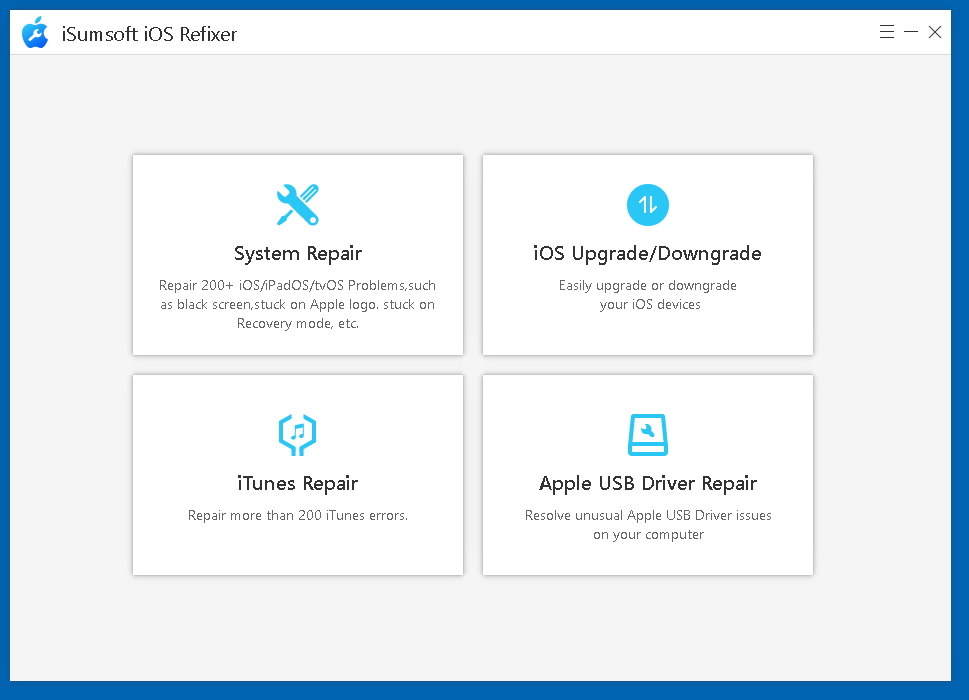Click "Easily upgrade or downgrade" description text
Screen dimensions: 969x700
pos(648,295)
